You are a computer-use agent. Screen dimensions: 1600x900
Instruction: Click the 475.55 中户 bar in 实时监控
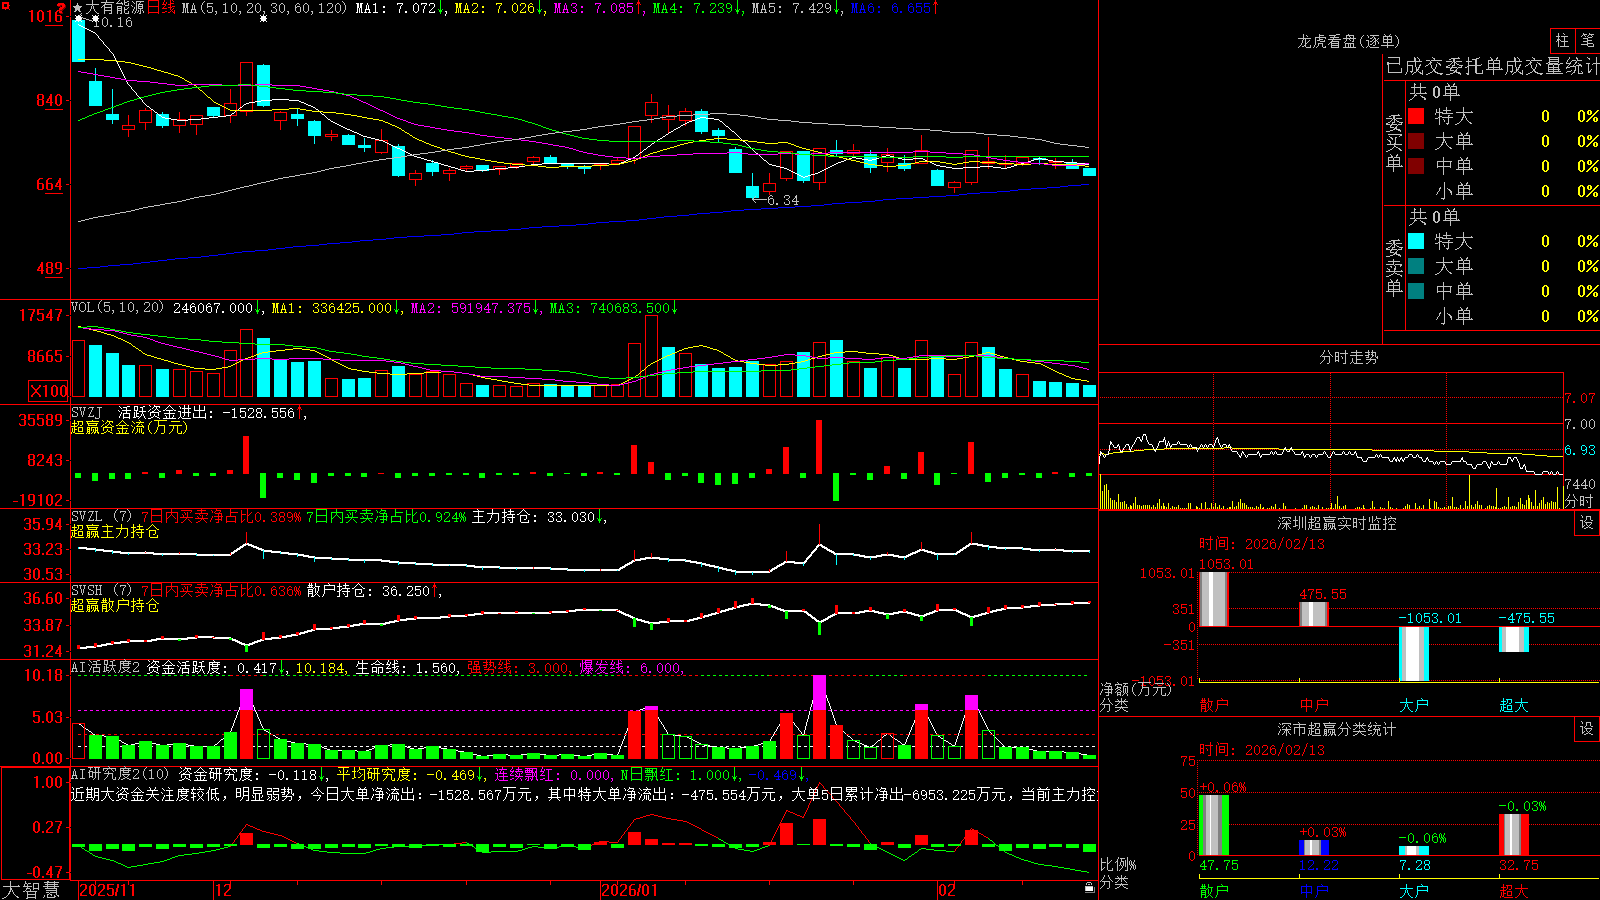pyautogui.click(x=1314, y=614)
